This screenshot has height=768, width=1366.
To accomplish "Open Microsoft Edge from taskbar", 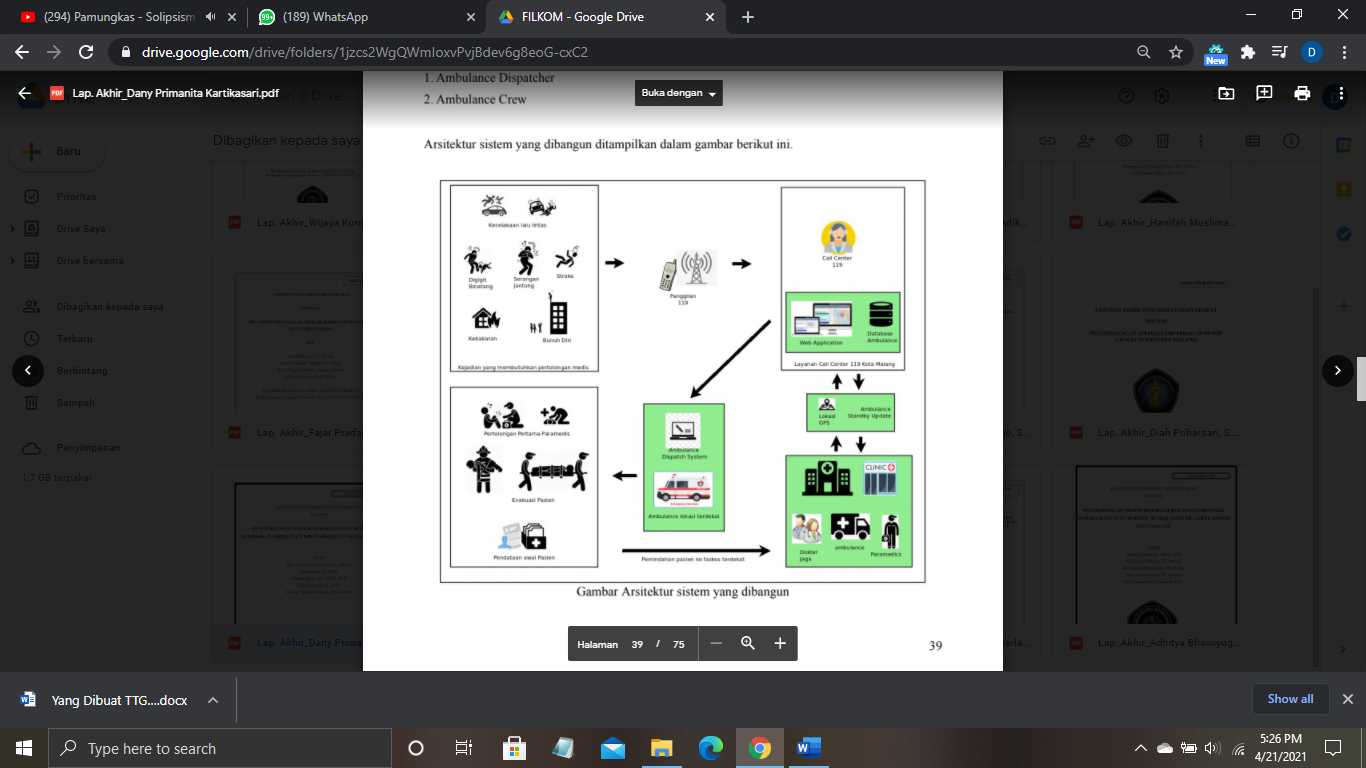I will (x=710, y=748).
